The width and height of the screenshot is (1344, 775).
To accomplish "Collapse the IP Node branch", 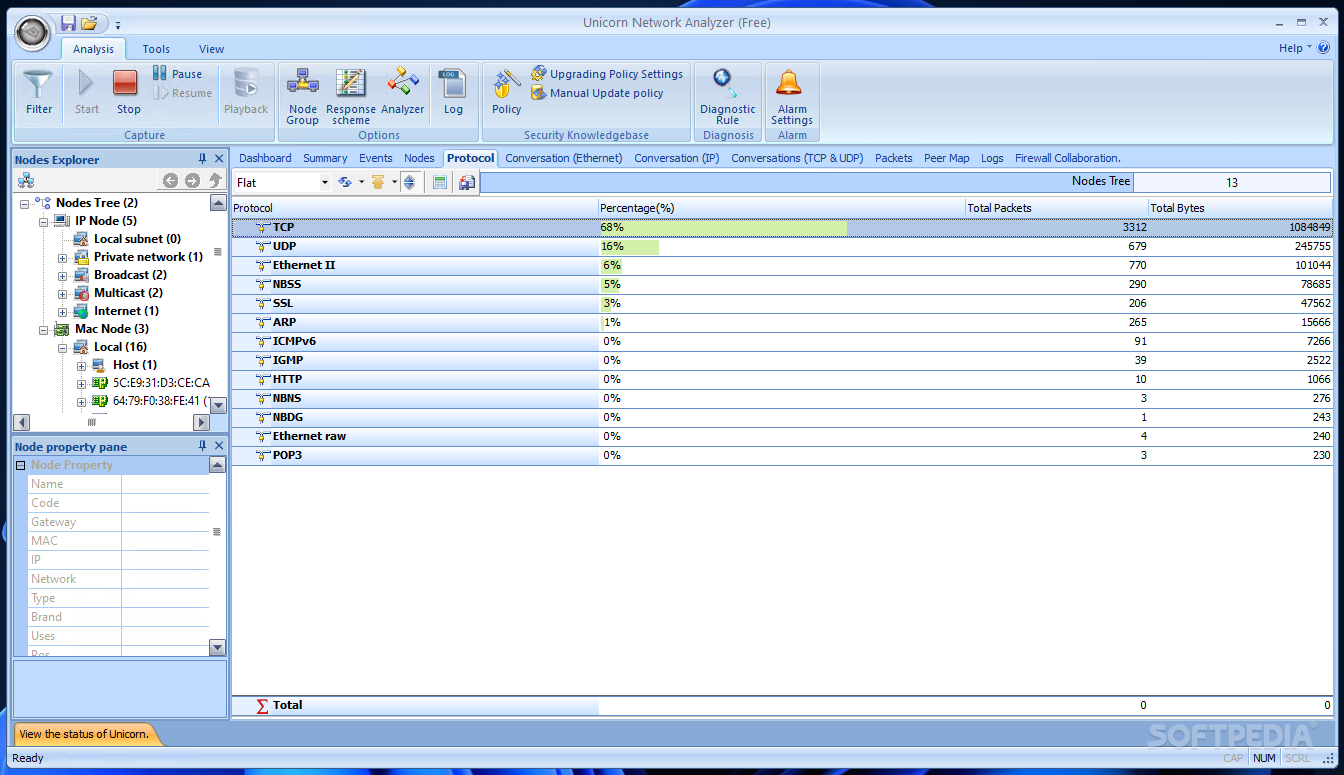I will tap(43, 222).
